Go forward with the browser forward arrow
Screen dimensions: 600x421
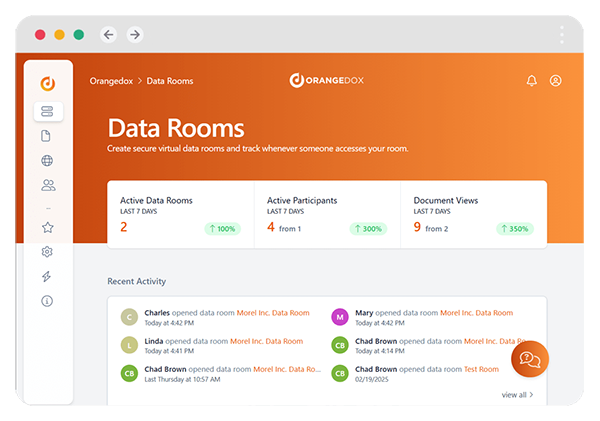tap(135, 35)
